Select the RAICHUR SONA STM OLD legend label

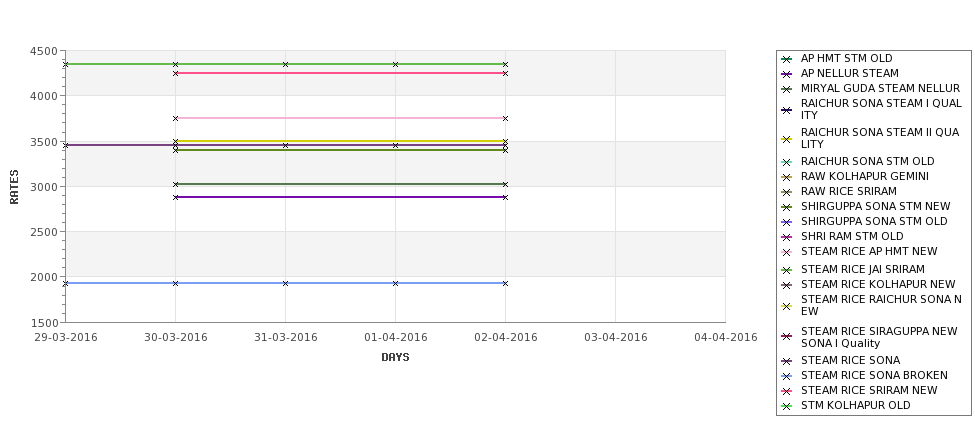pos(867,161)
